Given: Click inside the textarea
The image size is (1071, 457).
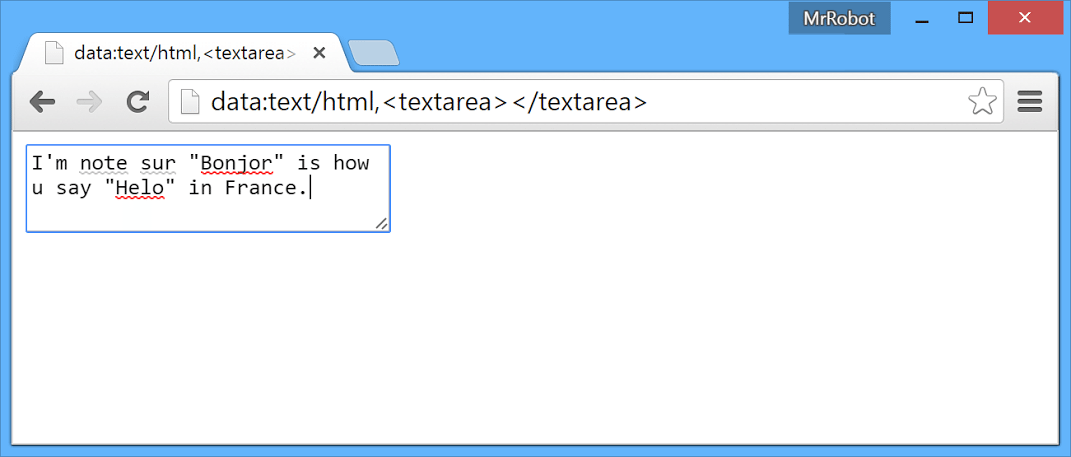Looking at the screenshot, I should pyautogui.click(x=208, y=189).
